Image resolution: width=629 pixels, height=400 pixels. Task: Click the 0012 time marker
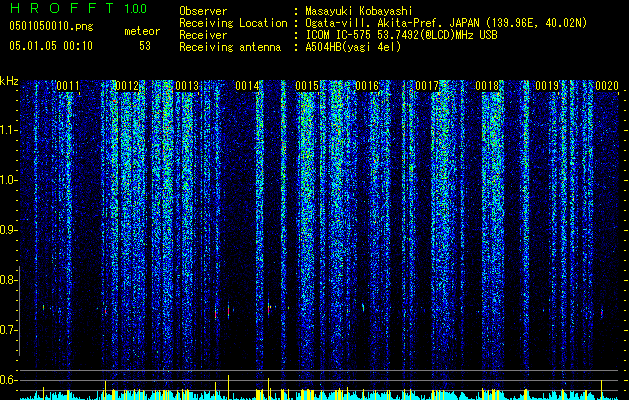(x=127, y=86)
